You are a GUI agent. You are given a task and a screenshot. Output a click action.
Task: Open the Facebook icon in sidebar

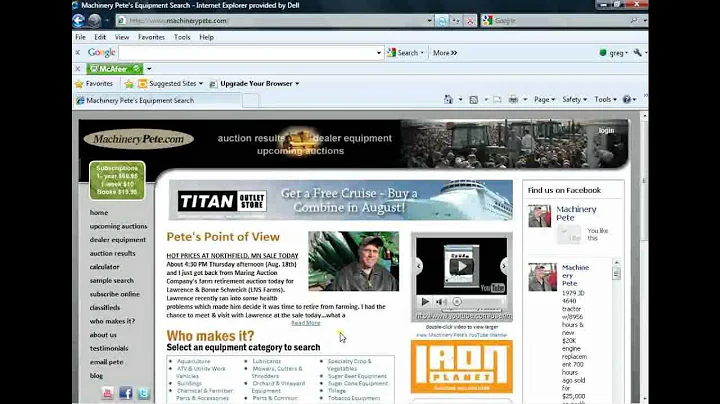[126, 393]
